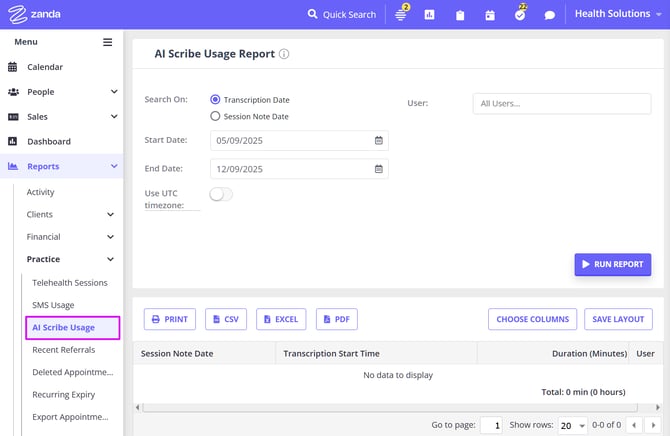Open the notifications list icon with badge 2
The height and width of the screenshot is (436, 670).
pos(401,15)
